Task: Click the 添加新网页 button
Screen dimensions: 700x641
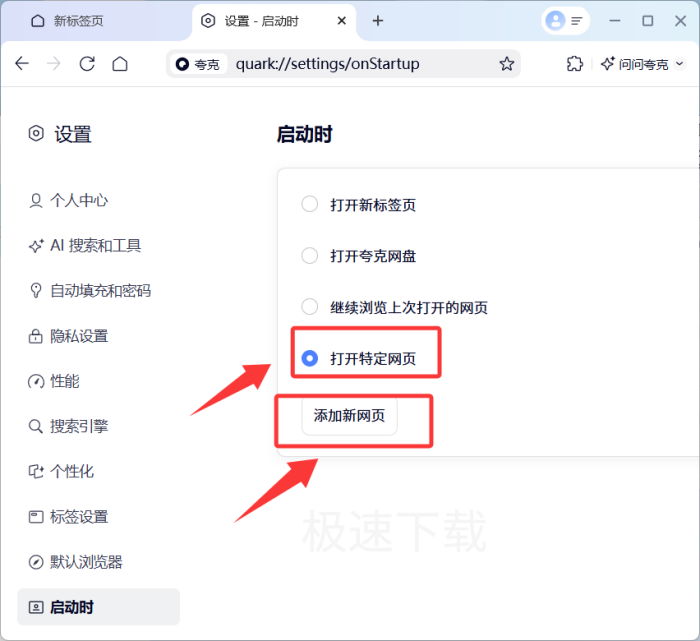Action: pyautogui.click(x=349, y=416)
